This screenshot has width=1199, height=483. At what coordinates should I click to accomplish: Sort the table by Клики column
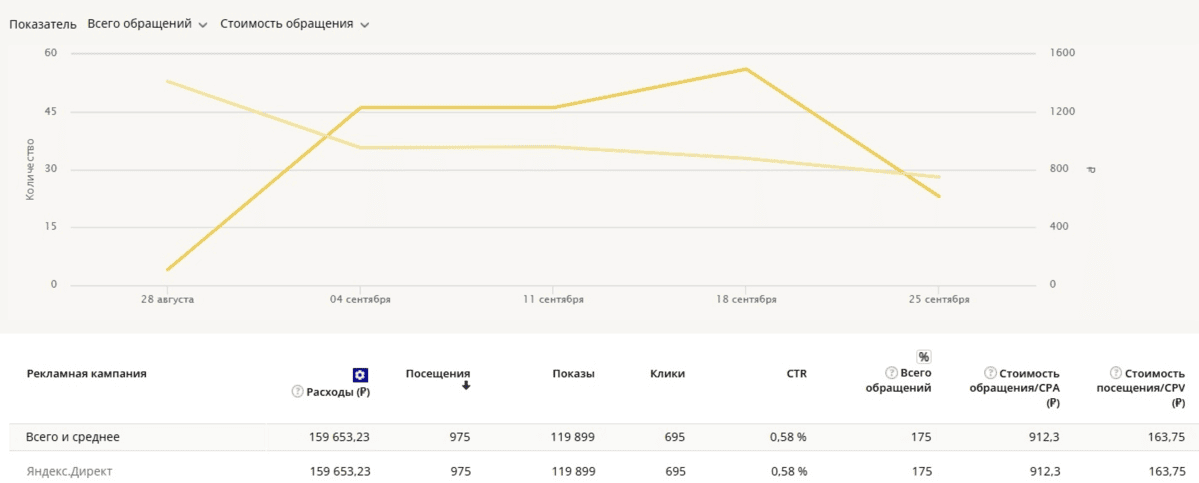coord(668,374)
